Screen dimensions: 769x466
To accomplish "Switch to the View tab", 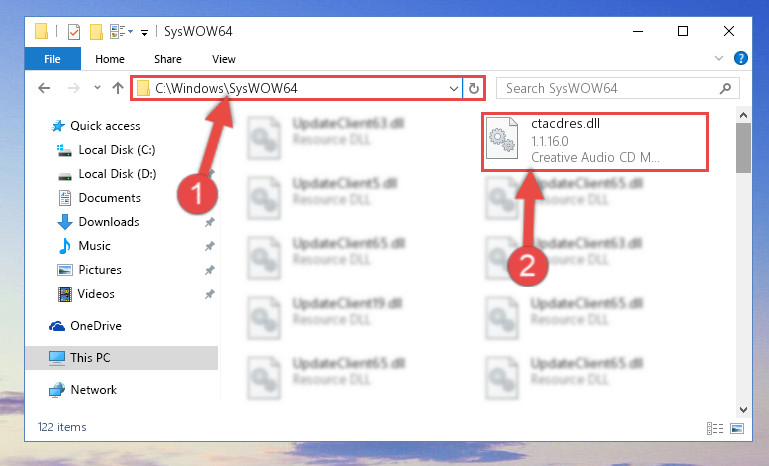I will (x=224, y=59).
